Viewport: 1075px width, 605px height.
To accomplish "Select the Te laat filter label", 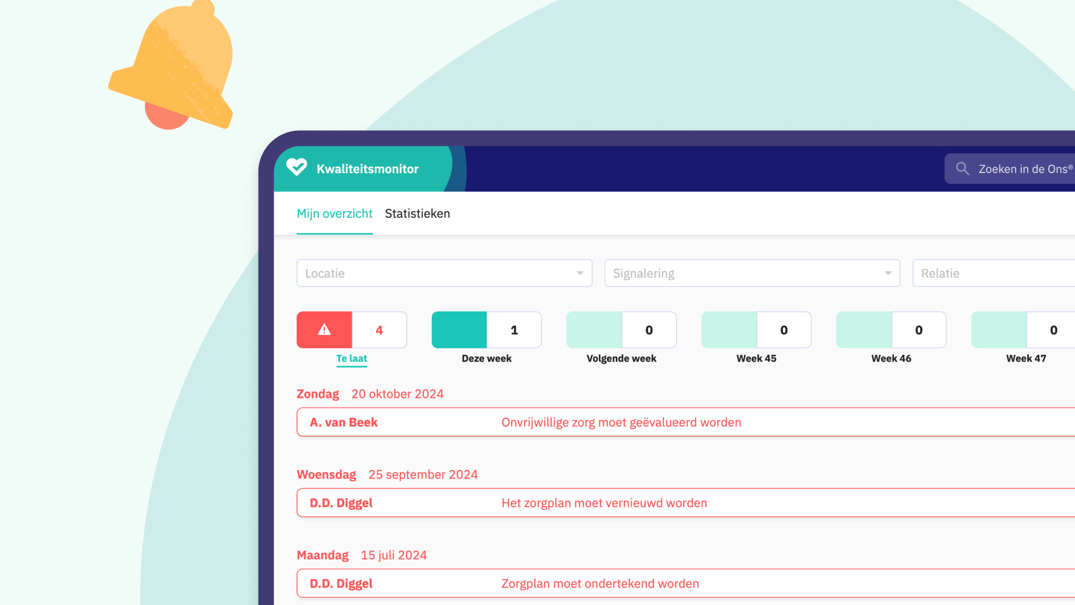I will tap(351, 358).
